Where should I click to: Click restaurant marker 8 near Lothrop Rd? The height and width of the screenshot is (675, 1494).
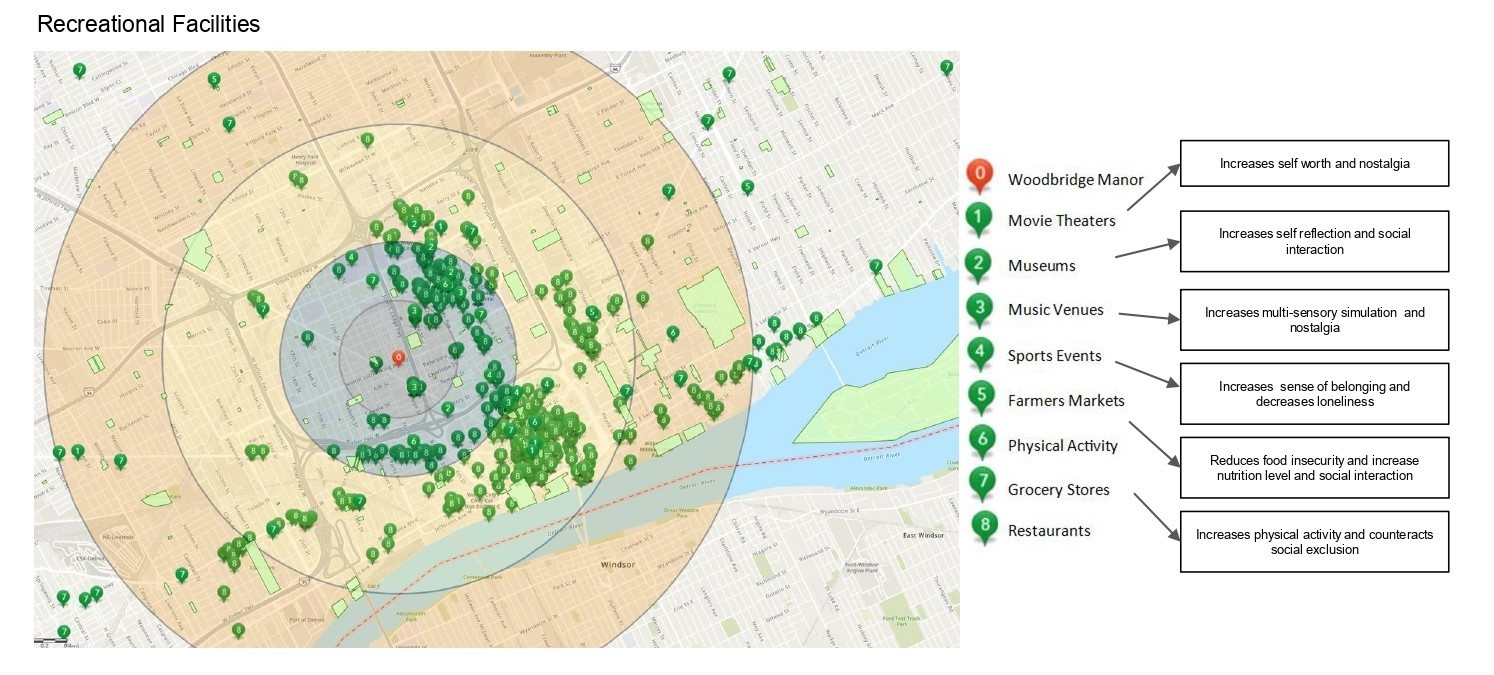367,140
